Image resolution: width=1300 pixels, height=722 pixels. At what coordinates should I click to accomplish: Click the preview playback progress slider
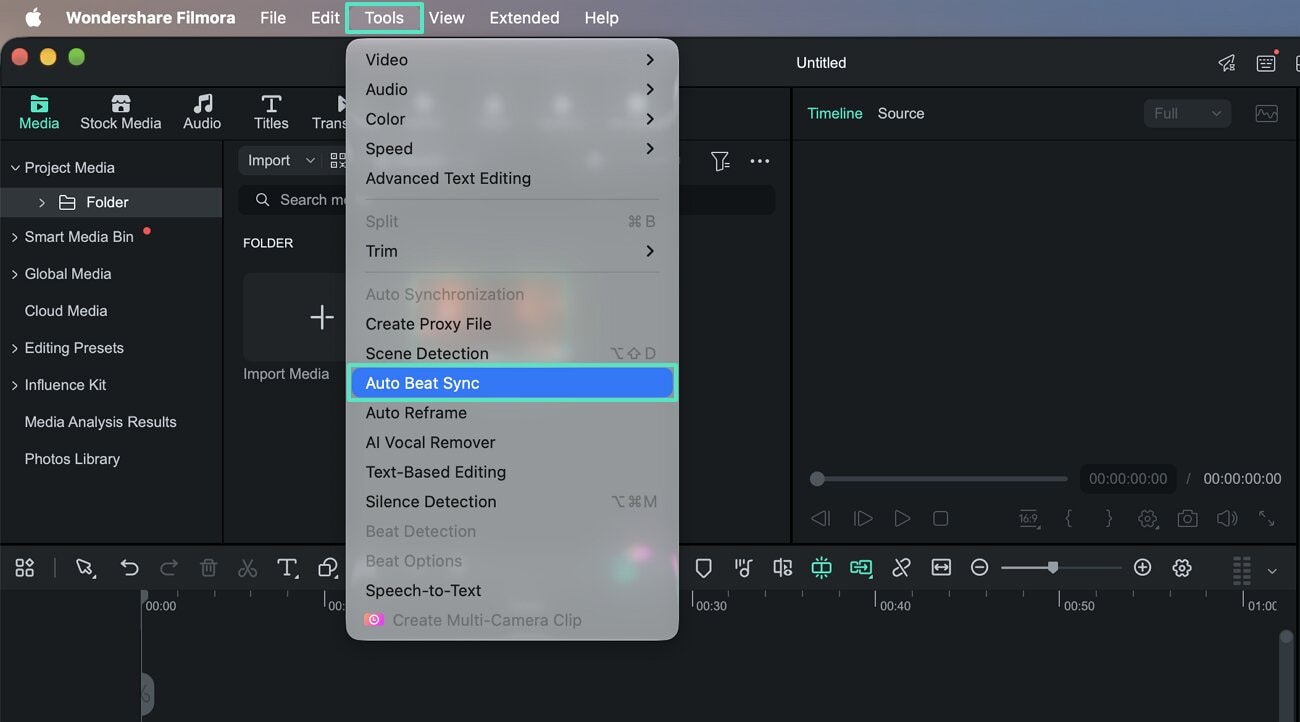(942, 479)
